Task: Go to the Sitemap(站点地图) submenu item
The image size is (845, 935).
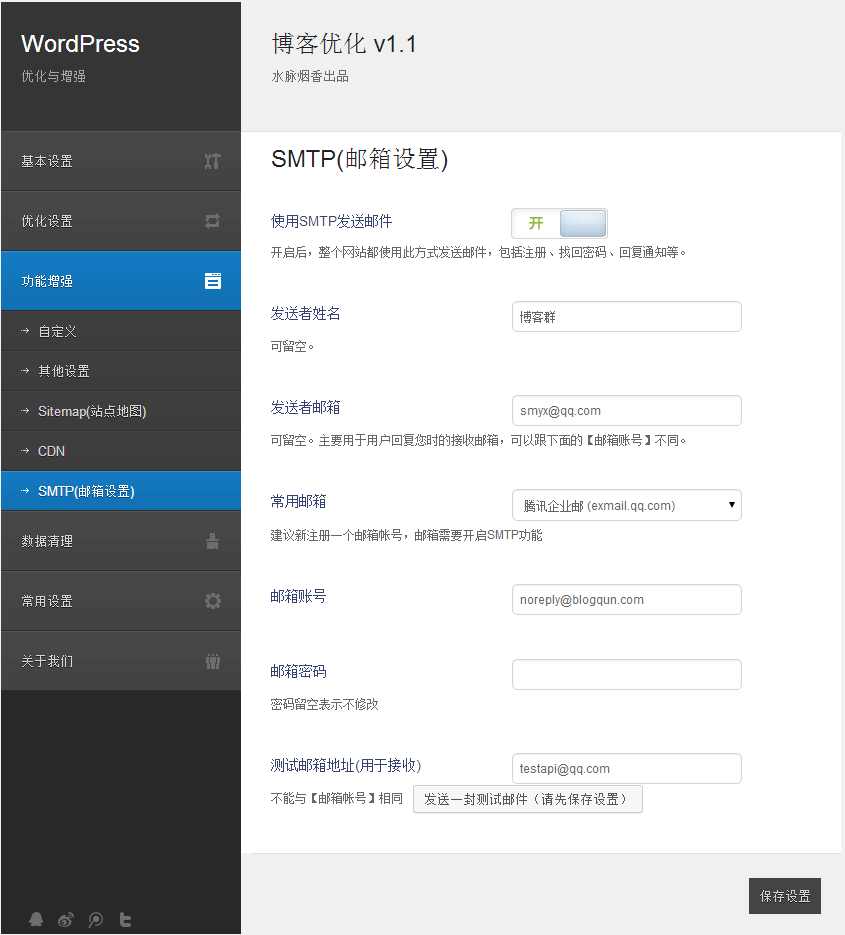Action: click(x=92, y=411)
